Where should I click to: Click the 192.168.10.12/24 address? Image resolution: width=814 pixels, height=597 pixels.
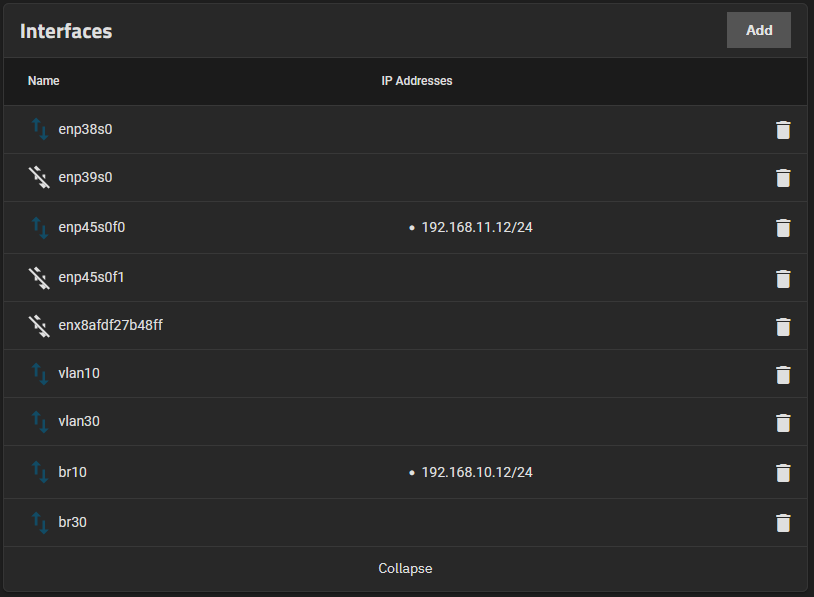click(x=476, y=472)
